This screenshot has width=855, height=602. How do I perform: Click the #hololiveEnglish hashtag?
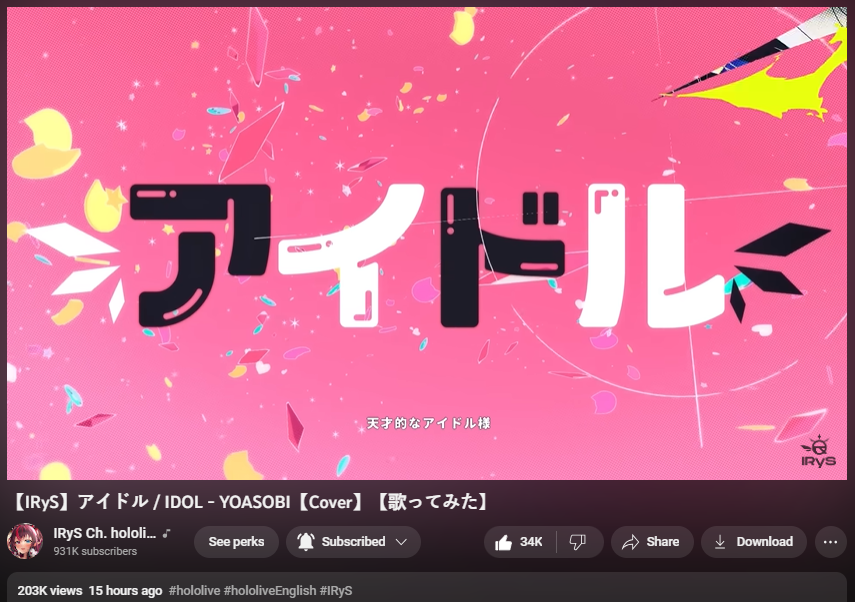(x=270, y=591)
